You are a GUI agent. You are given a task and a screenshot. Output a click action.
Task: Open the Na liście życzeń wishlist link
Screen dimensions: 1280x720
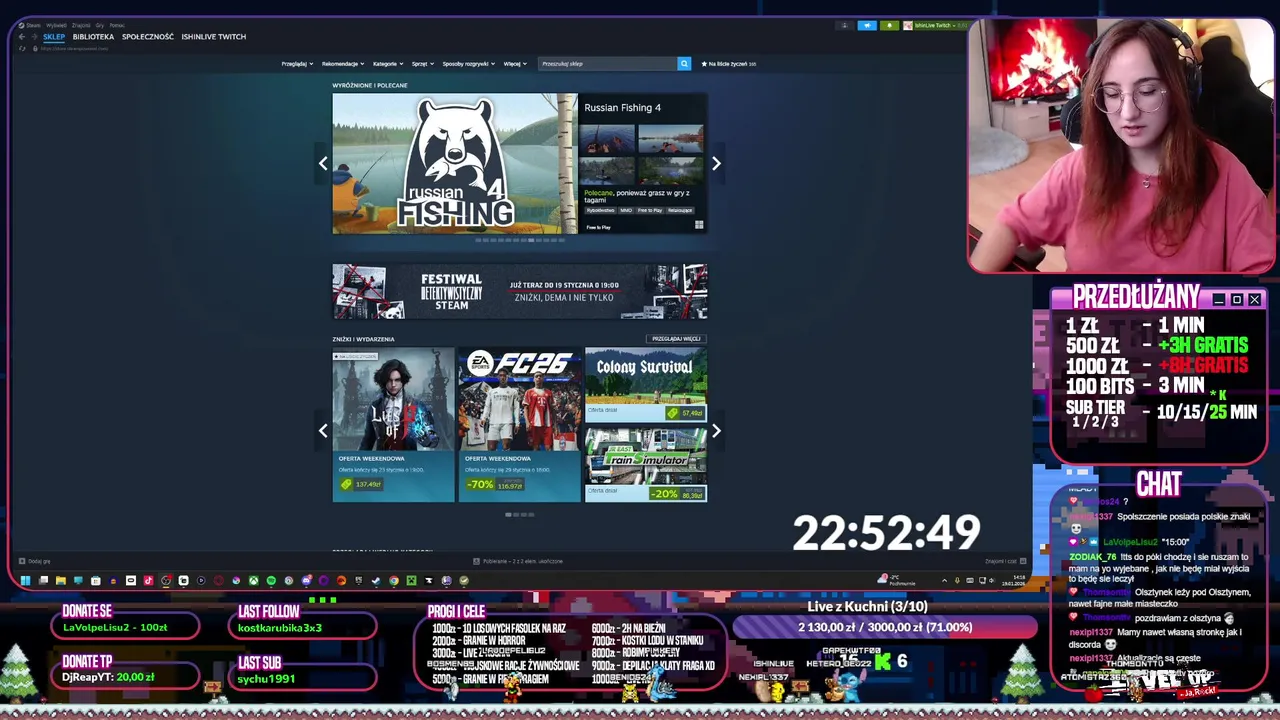tap(729, 63)
